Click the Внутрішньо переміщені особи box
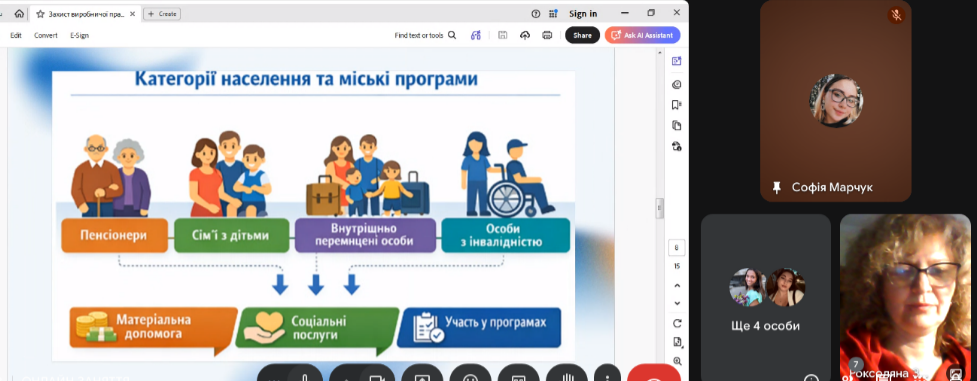The width and height of the screenshot is (977, 381). (x=365, y=236)
